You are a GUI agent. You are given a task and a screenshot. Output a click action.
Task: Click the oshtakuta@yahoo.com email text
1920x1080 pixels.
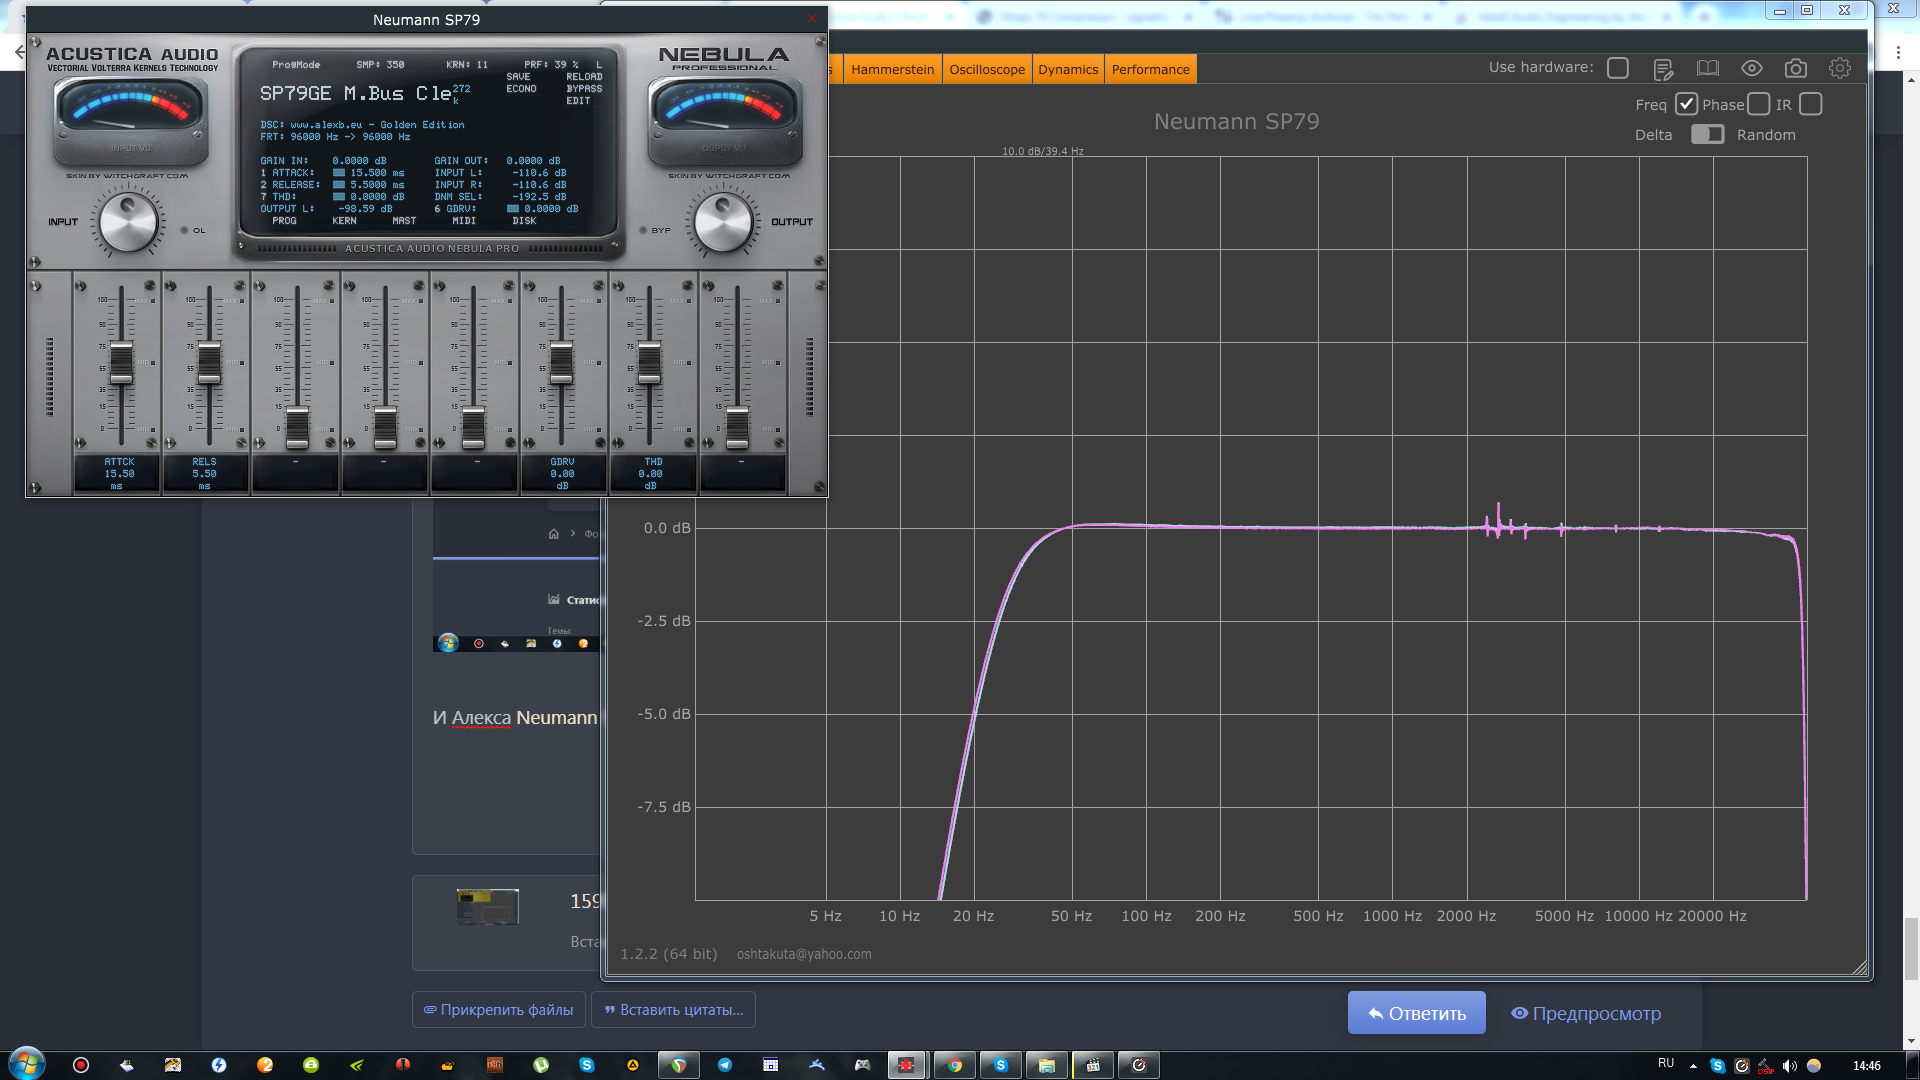(804, 954)
